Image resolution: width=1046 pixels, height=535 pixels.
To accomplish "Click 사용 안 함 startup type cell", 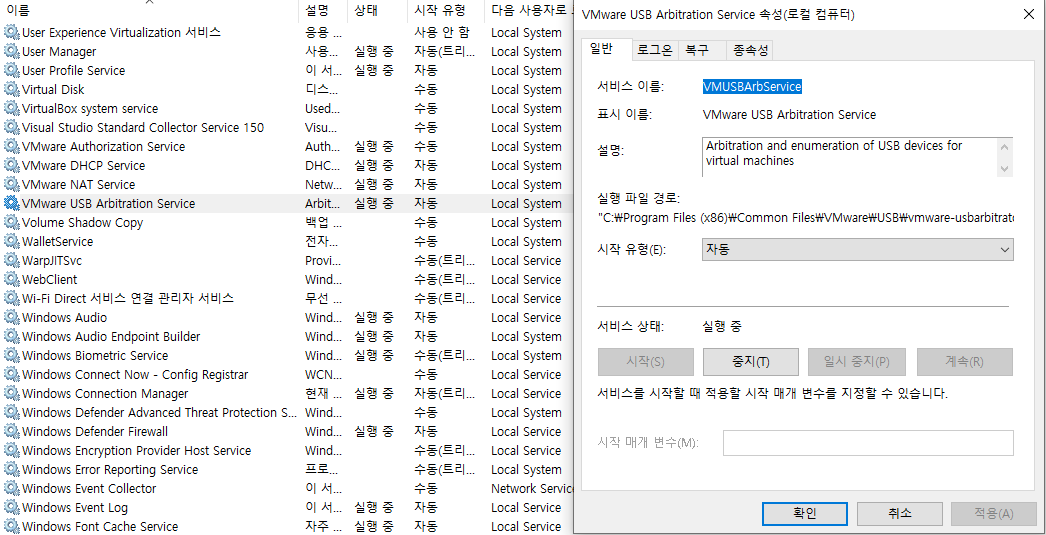I will [442, 33].
